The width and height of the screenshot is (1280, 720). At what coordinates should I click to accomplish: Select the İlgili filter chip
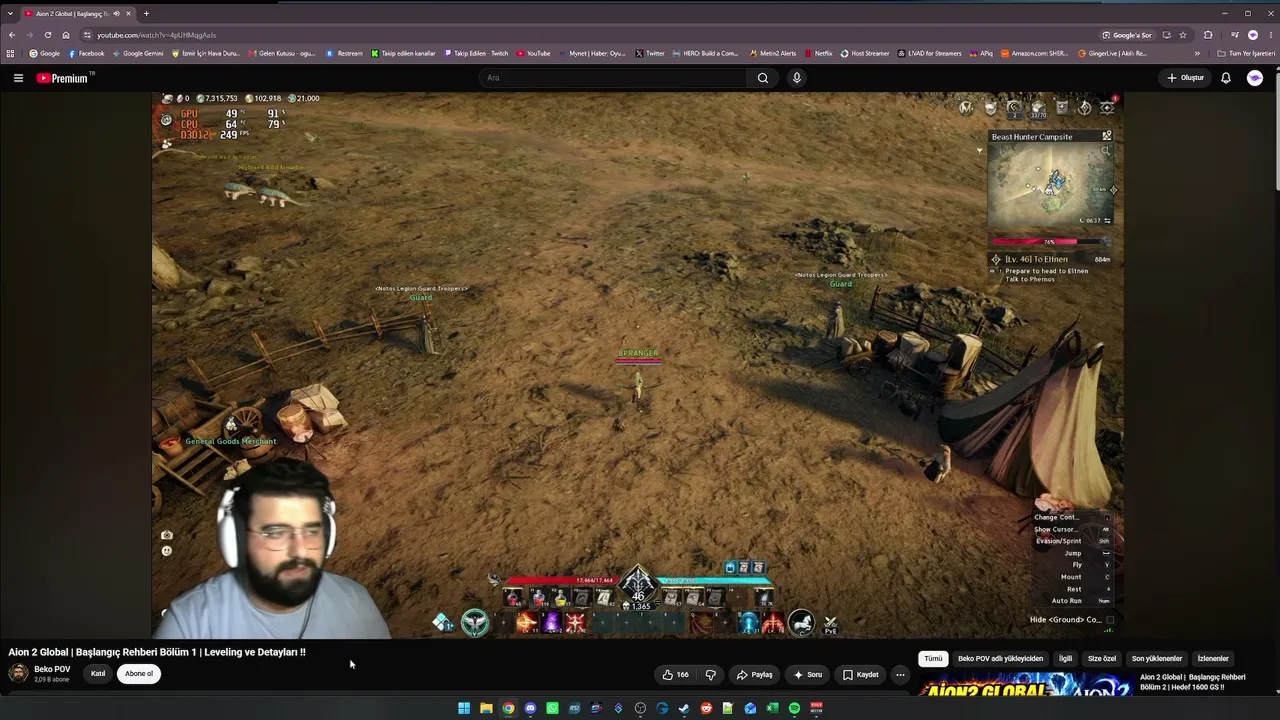coord(1065,659)
